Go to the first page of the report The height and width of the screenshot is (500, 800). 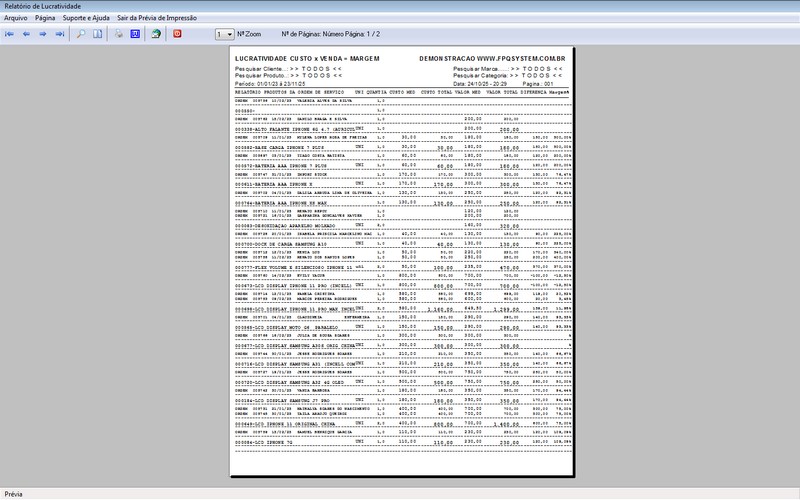pos(9,34)
